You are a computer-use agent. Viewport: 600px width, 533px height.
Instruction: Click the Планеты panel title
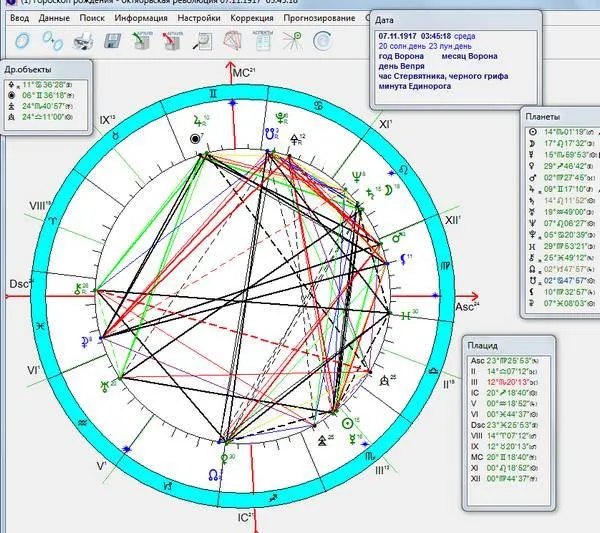pos(545,116)
